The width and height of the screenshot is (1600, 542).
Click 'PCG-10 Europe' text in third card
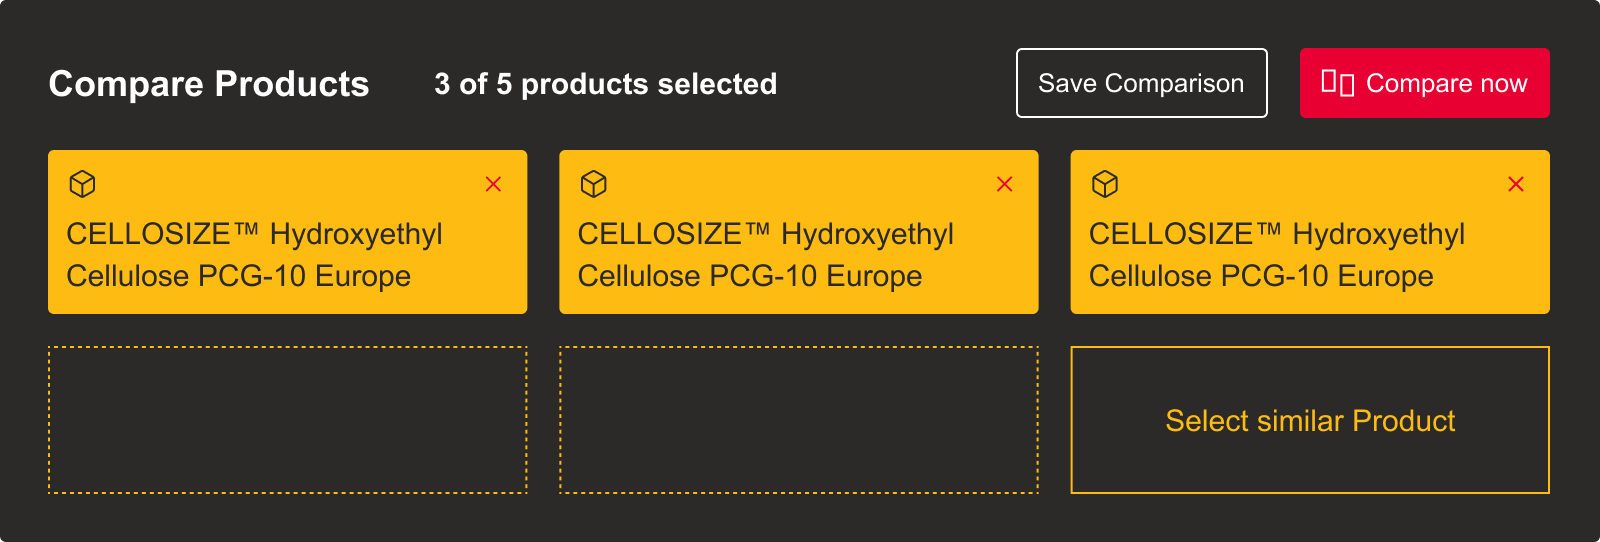pyautogui.click(x=1327, y=276)
